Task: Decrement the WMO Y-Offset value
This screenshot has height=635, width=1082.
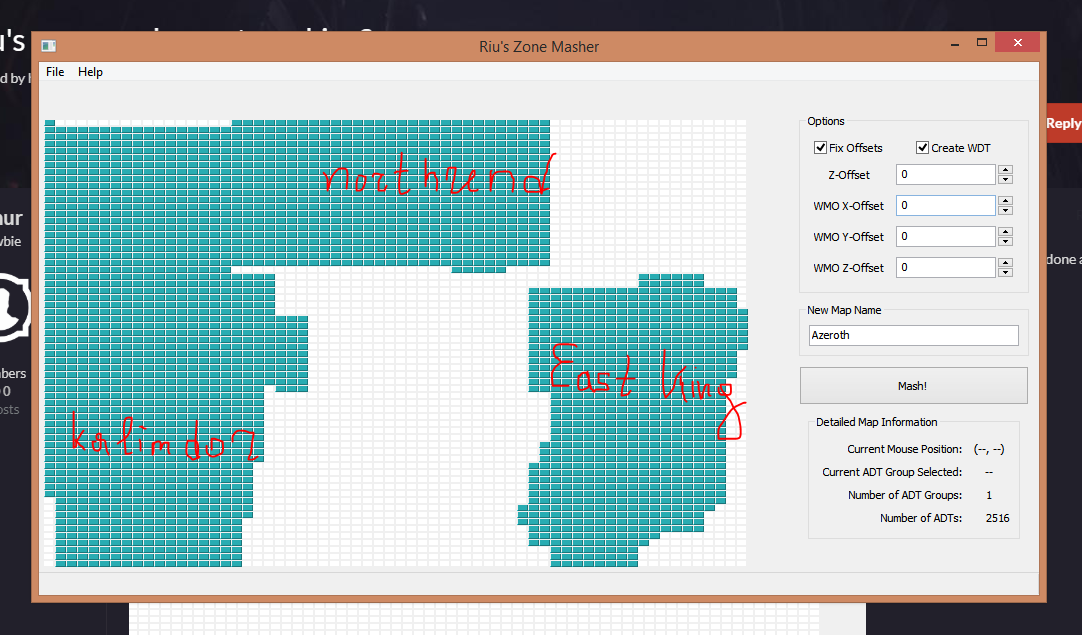Action: (x=1006, y=242)
